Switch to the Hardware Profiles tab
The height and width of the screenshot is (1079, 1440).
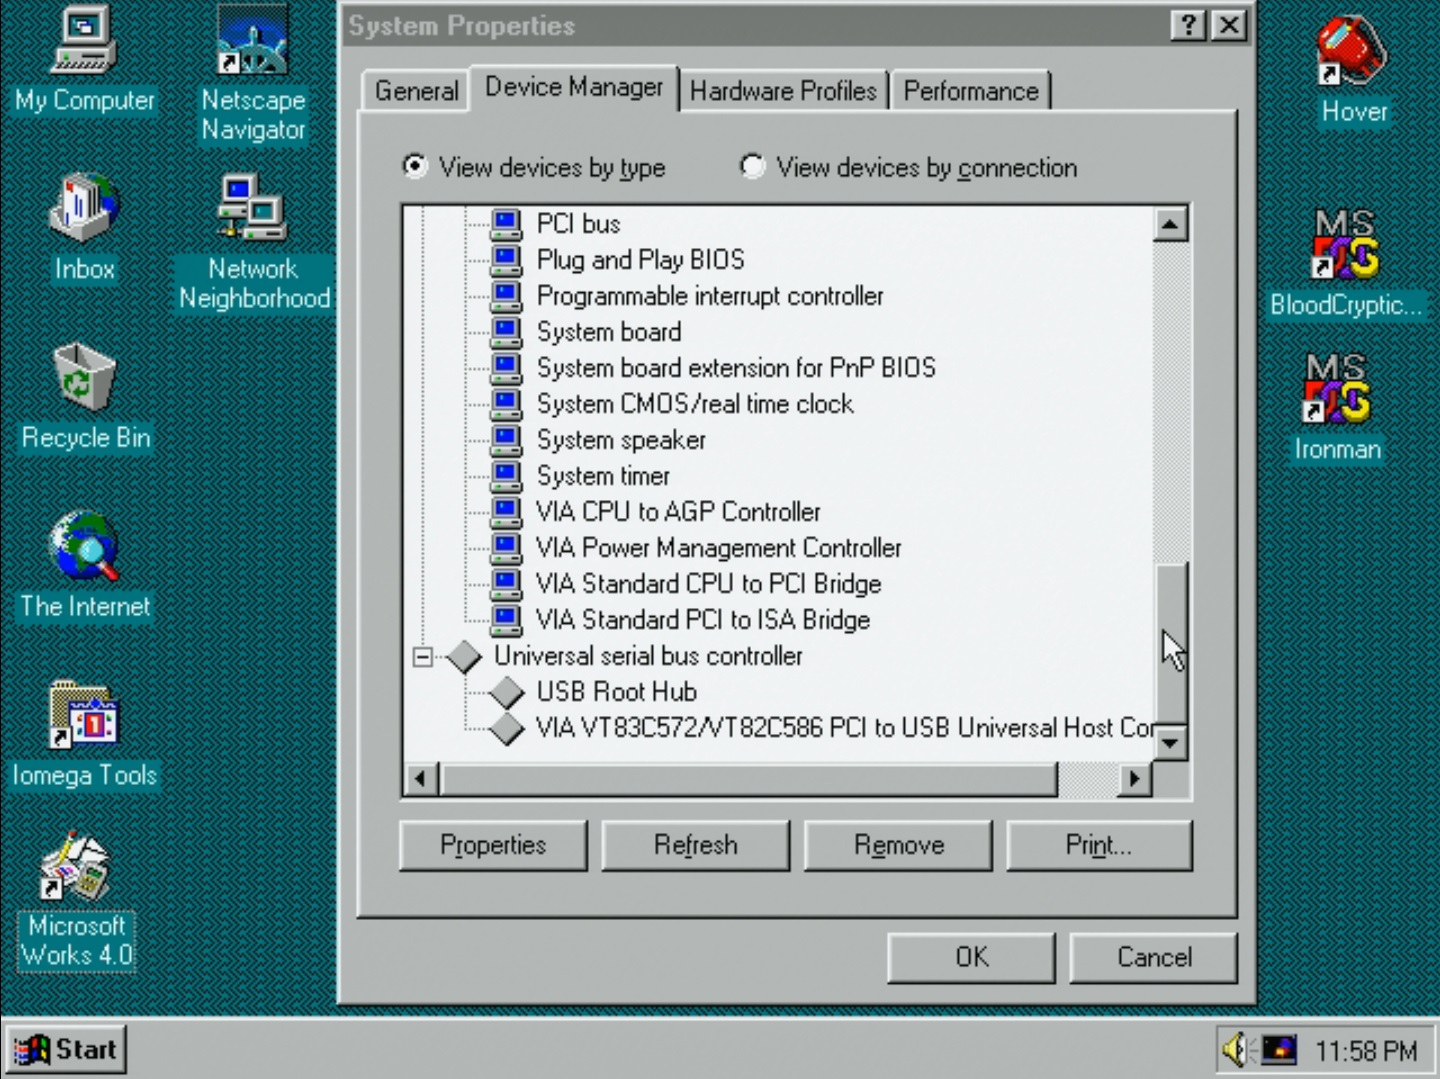coord(783,91)
